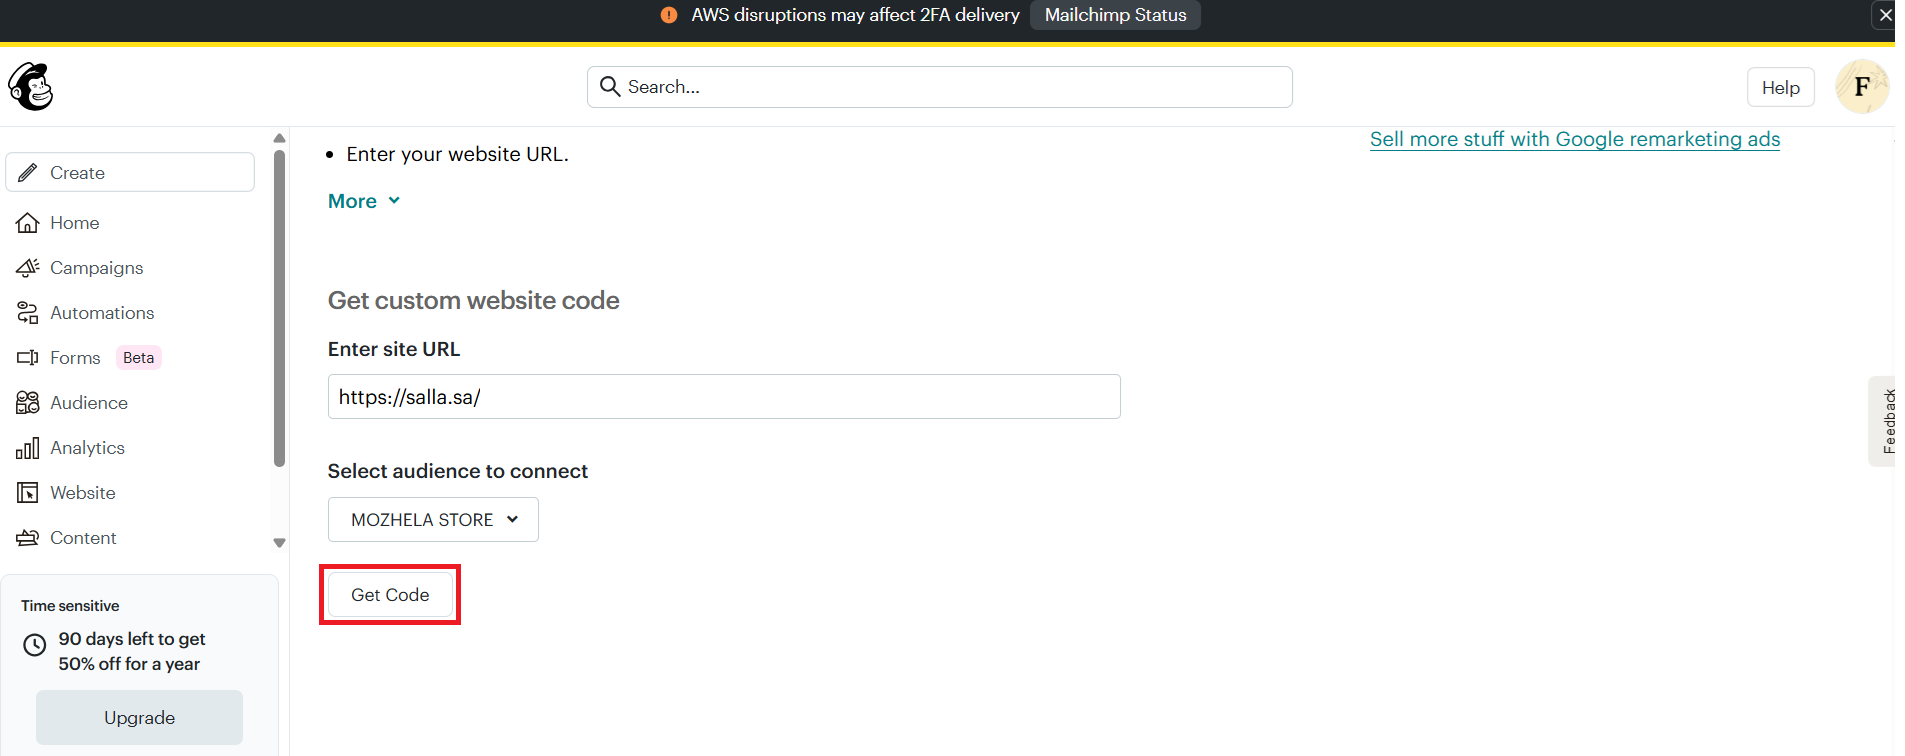The width and height of the screenshot is (1905, 756).
Task: Click the Analytics bar chart icon
Action: pyautogui.click(x=28, y=448)
